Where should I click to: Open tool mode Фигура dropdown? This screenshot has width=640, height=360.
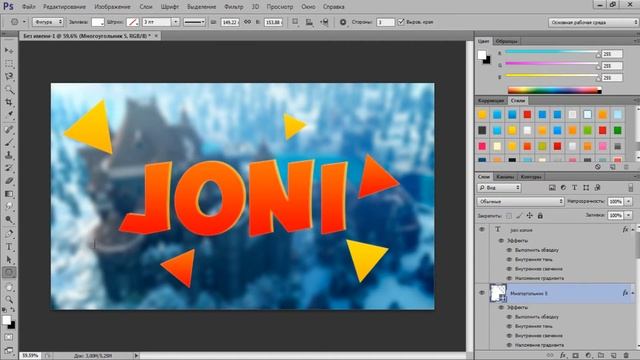[48, 22]
